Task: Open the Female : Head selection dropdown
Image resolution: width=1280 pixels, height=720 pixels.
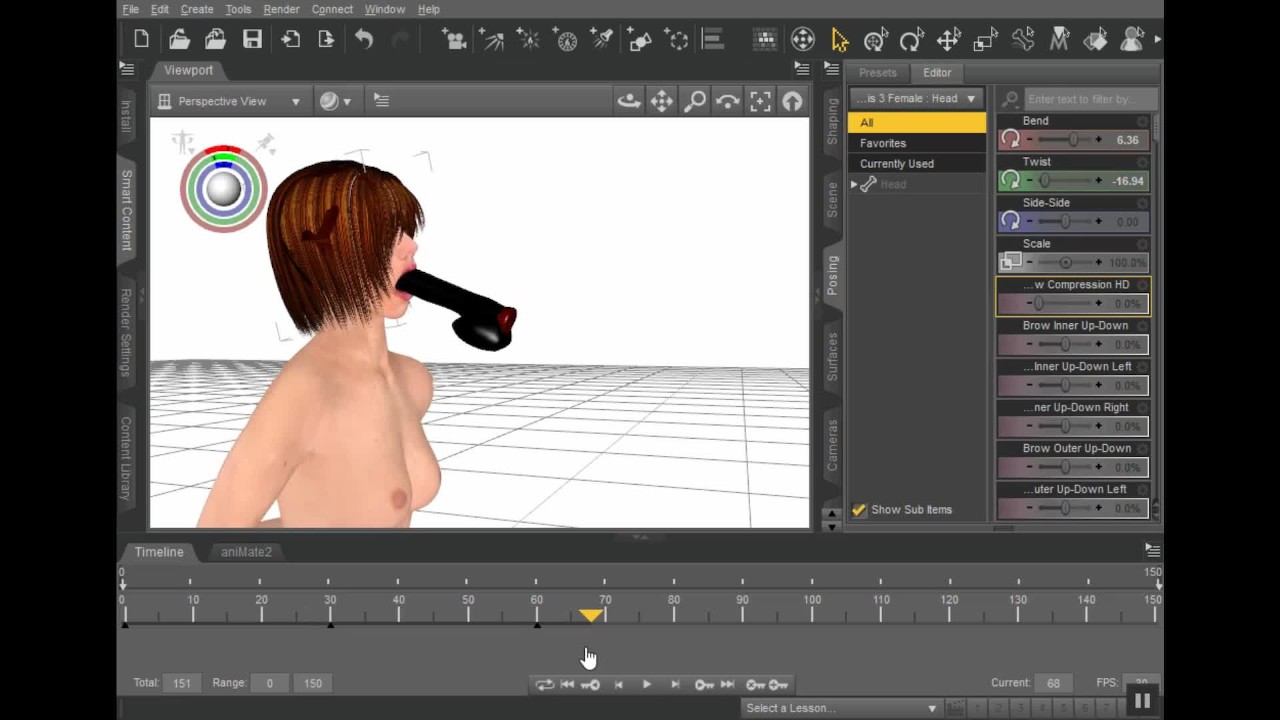Action: point(916,98)
